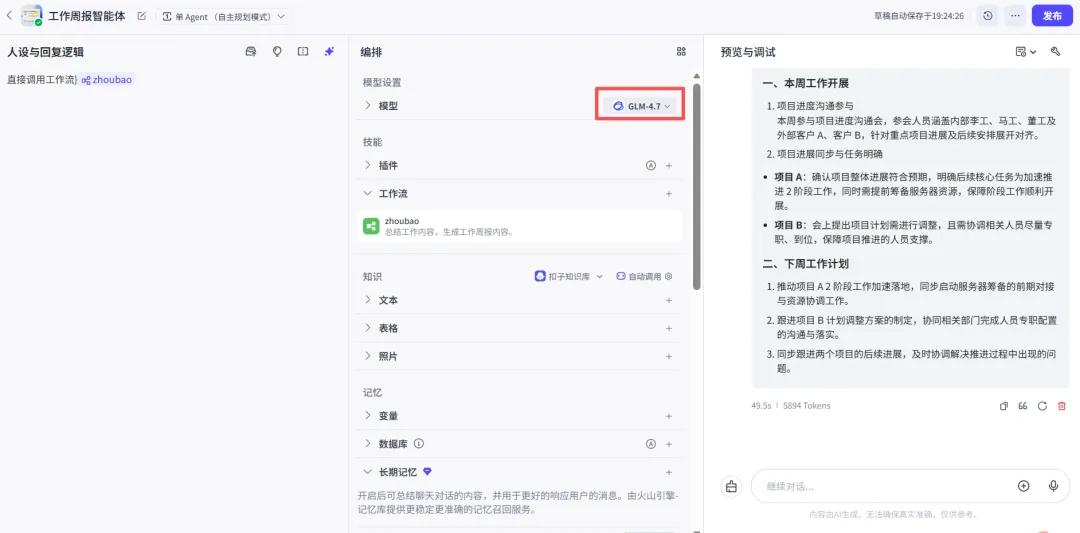Regenerate the reply with refresh icon
1080x533 pixels.
tap(1042, 406)
